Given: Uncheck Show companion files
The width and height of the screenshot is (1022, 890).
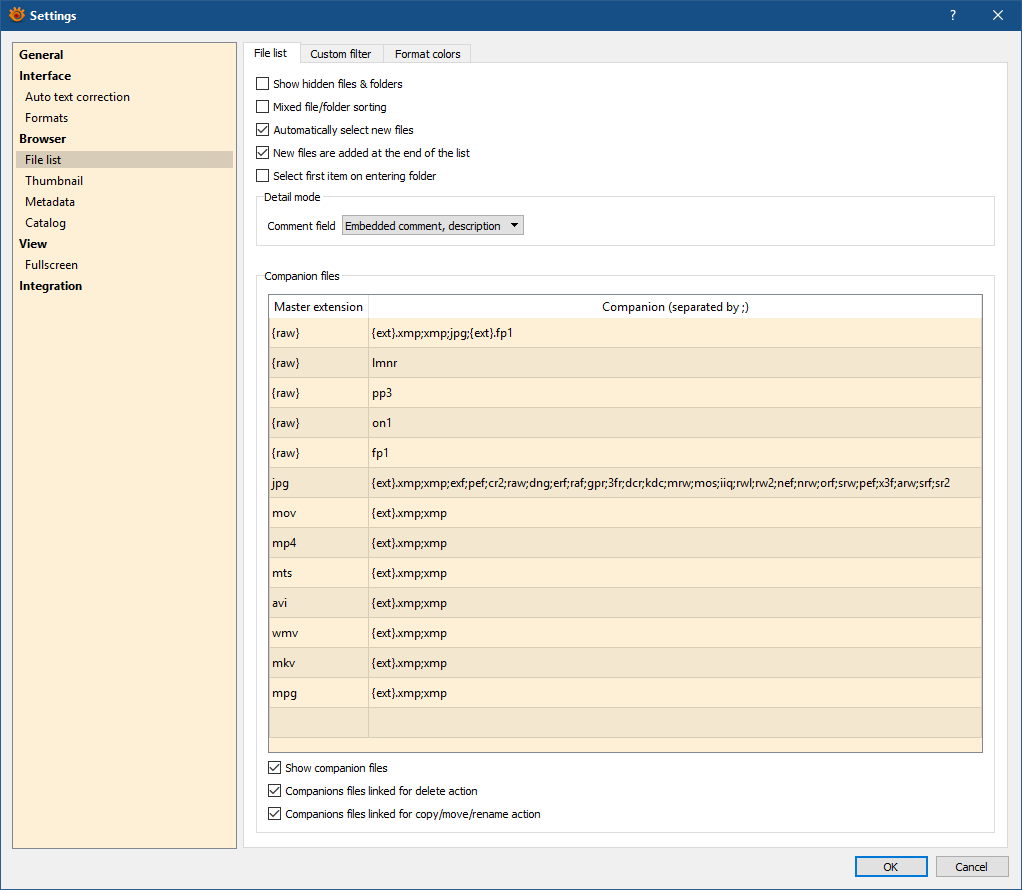Looking at the screenshot, I should click(x=275, y=768).
